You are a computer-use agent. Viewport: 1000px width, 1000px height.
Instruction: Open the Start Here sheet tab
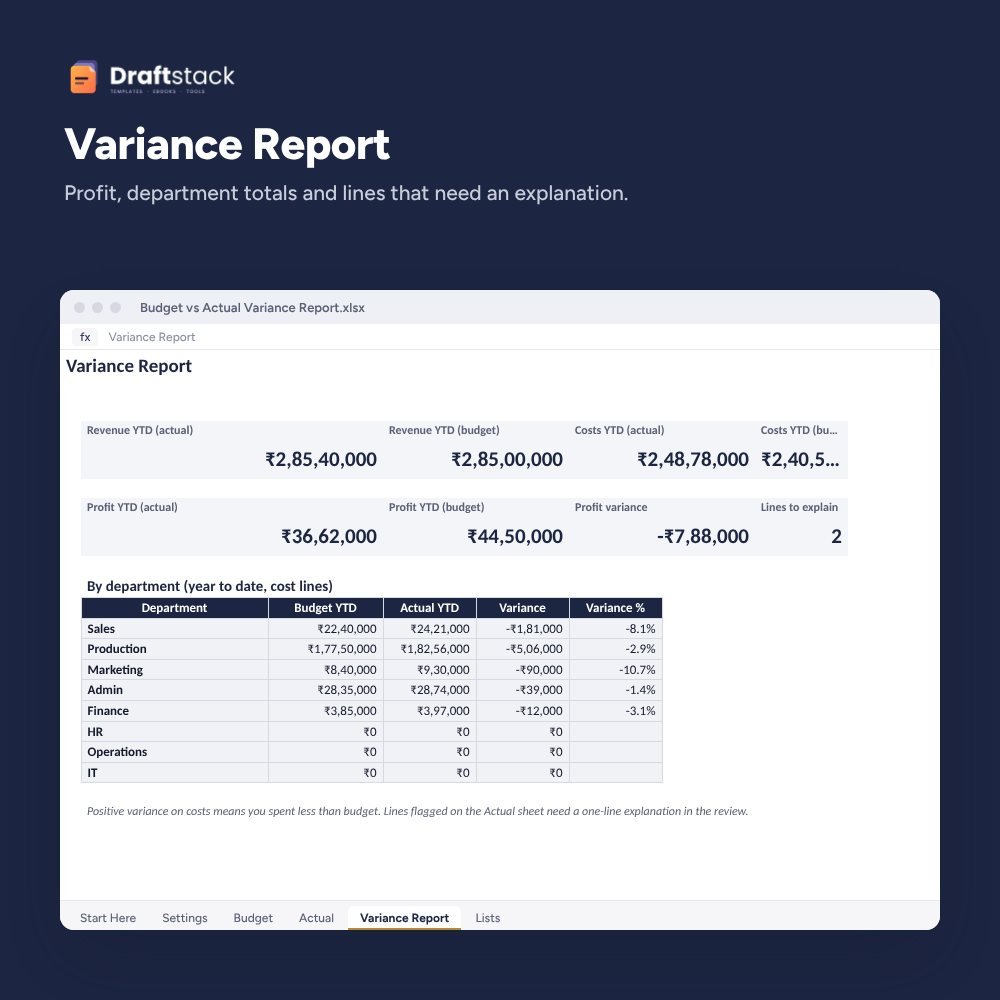108,918
